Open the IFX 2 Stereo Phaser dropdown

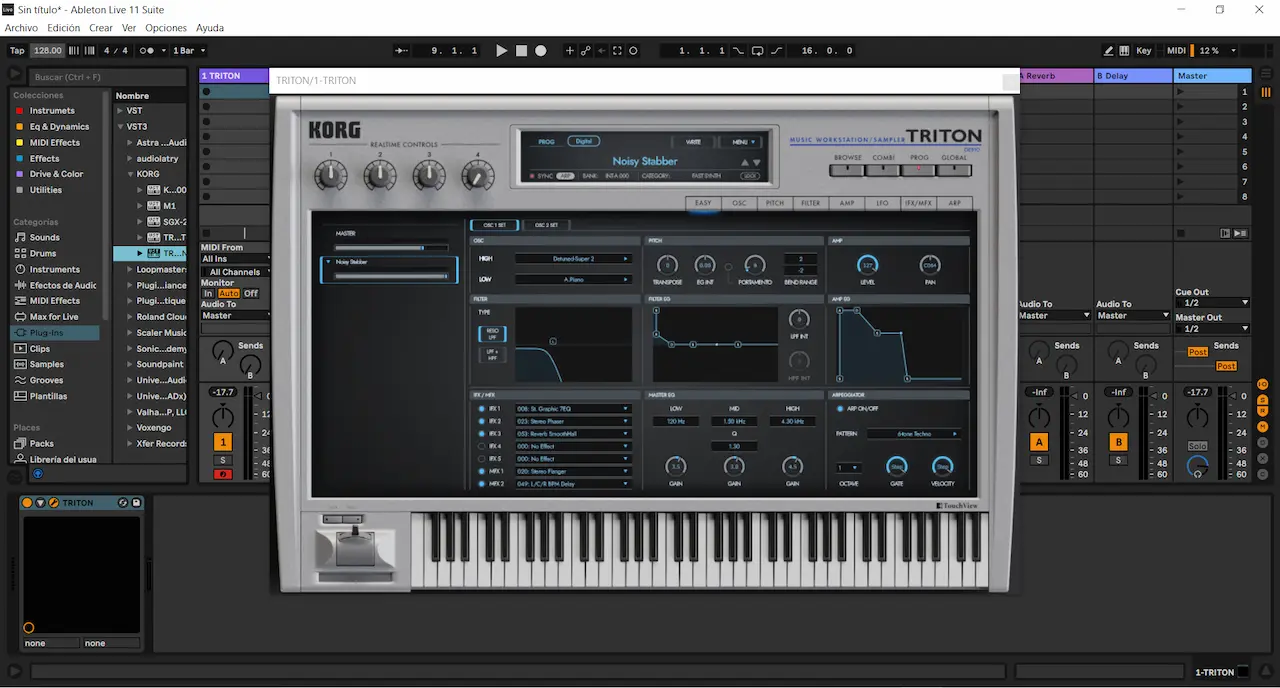coord(573,421)
